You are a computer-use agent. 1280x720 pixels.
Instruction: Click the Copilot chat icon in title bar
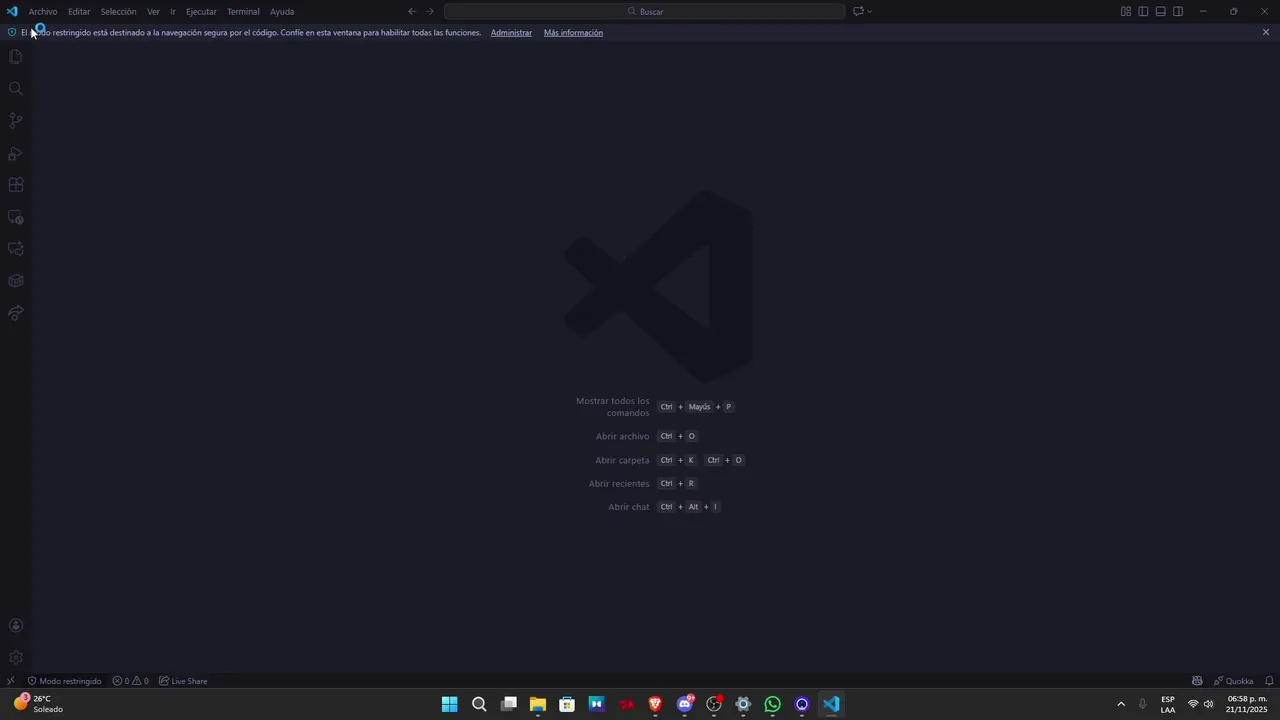coord(858,12)
